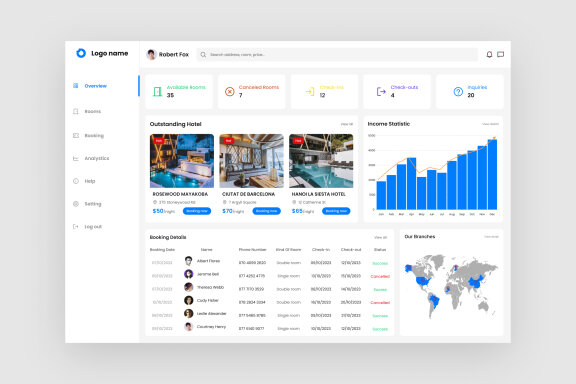
Task: Click View all in Outstanding Hotel
Action: tap(347, 124)
